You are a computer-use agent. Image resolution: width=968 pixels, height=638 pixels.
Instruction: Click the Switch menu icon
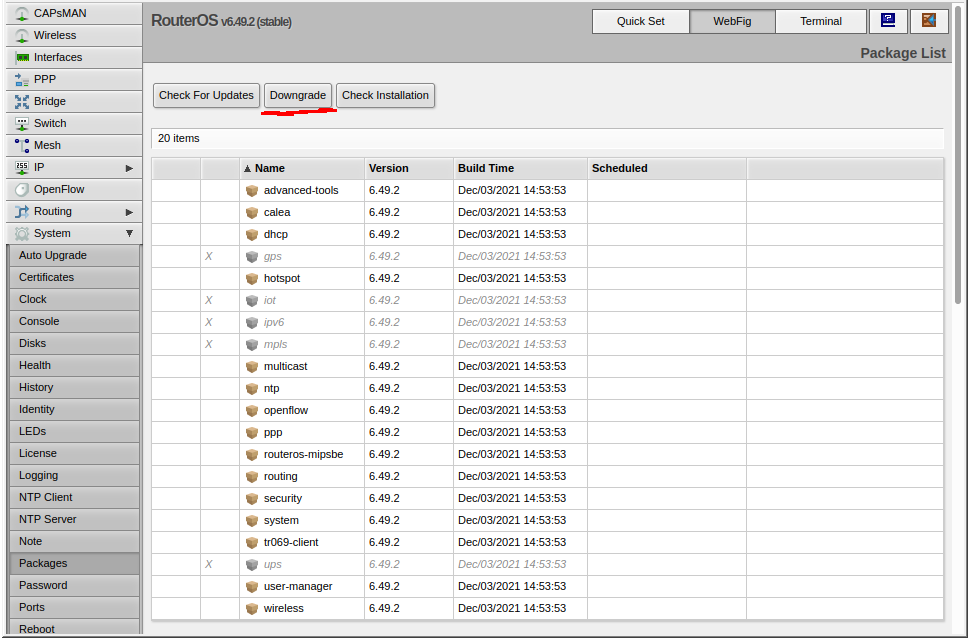click(22, 124)
